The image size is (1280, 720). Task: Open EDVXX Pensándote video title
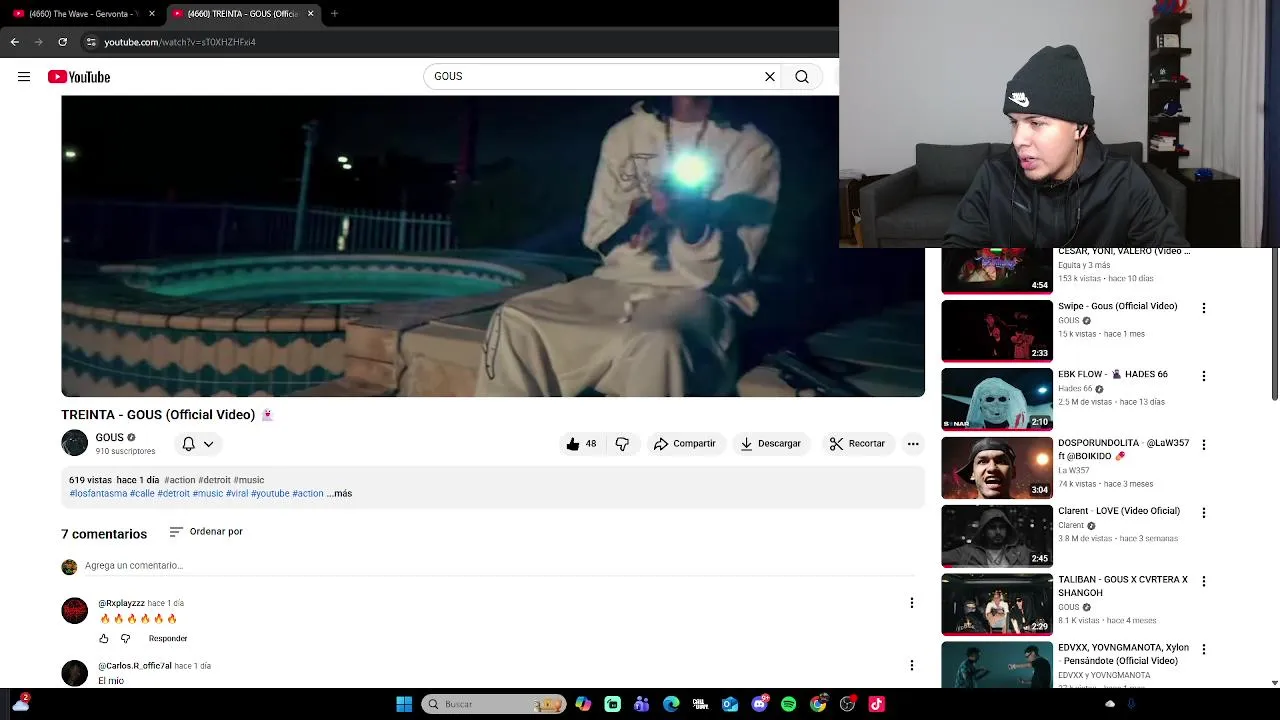point(1124,654)
